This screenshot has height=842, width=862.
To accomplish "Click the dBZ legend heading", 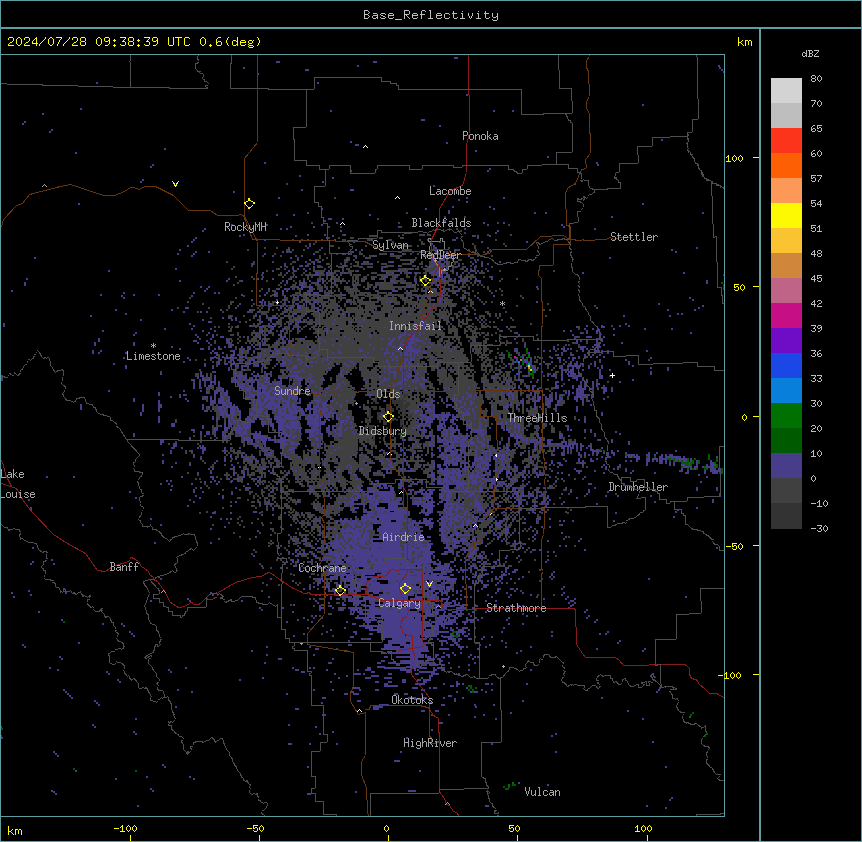I will pos(810,53).
